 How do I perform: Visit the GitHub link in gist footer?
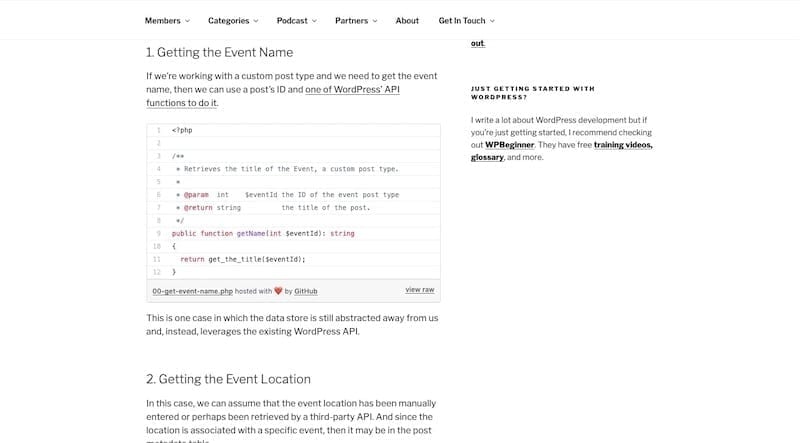(306, 291)
